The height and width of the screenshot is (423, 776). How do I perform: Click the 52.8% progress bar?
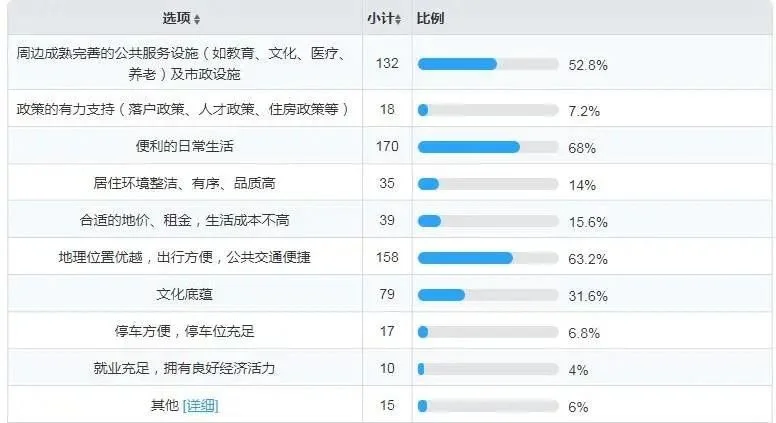tap(488, 64)
